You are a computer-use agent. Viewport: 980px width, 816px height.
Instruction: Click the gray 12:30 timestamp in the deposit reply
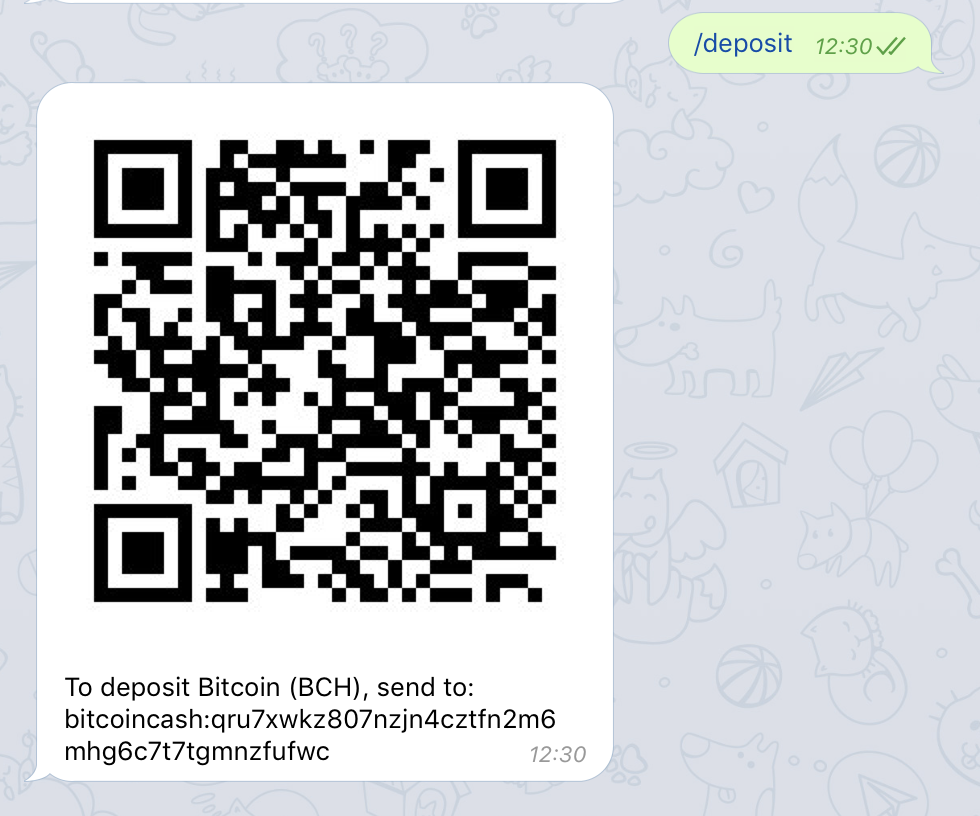[x=558, y=755]
